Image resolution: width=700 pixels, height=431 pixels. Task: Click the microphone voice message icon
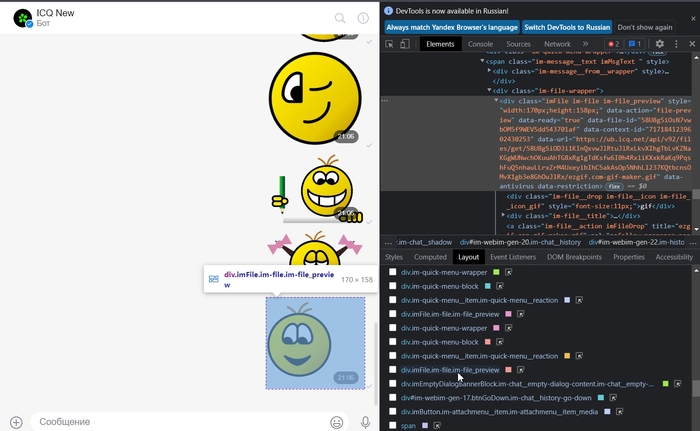point(365,422)
